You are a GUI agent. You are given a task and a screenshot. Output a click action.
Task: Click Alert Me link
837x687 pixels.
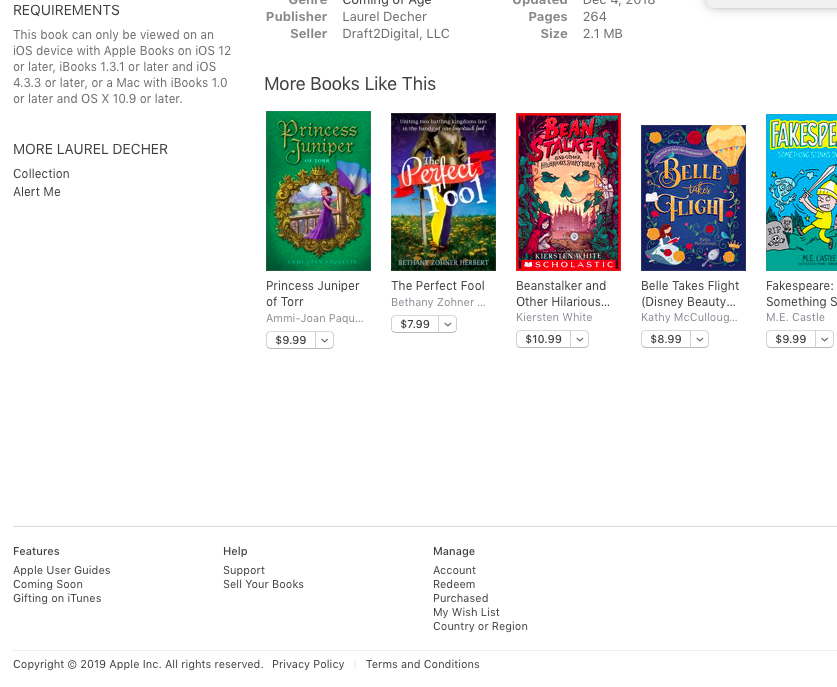37,192
